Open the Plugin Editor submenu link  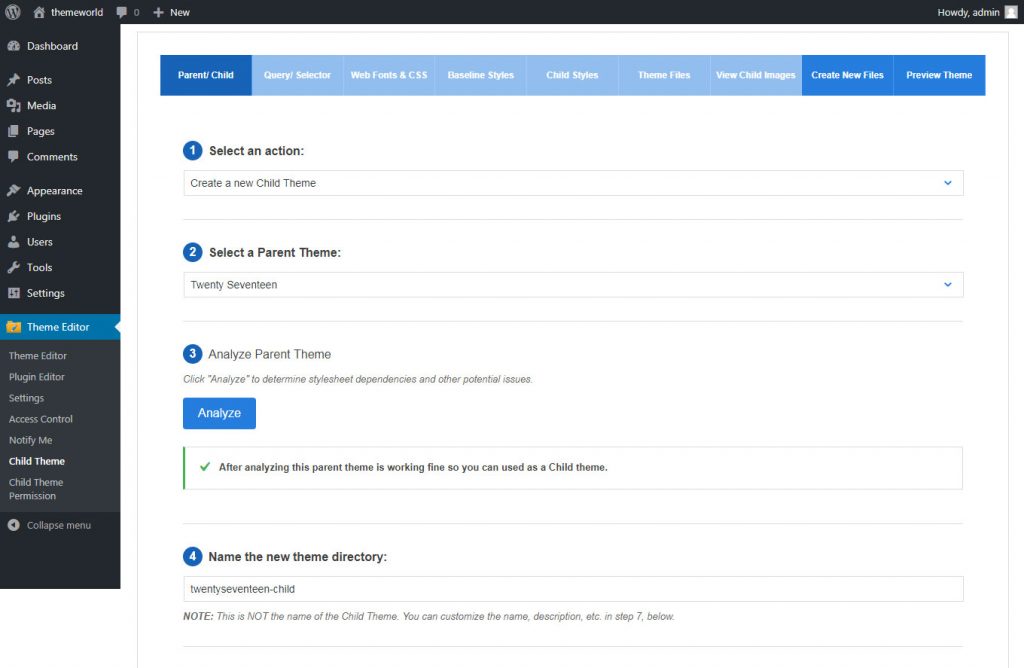(37, 377)
